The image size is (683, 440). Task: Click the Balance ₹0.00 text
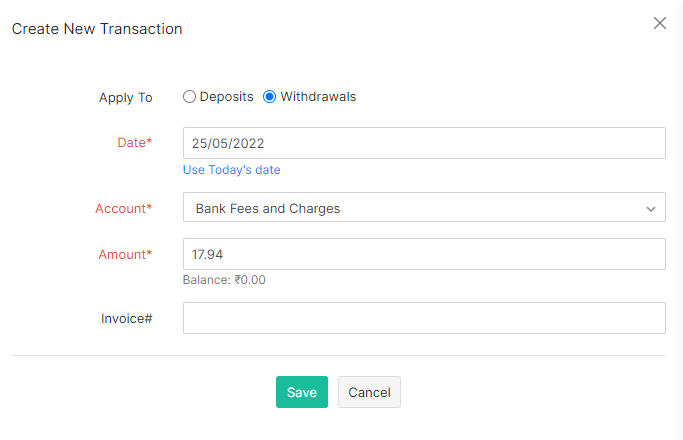click(224, 280)
